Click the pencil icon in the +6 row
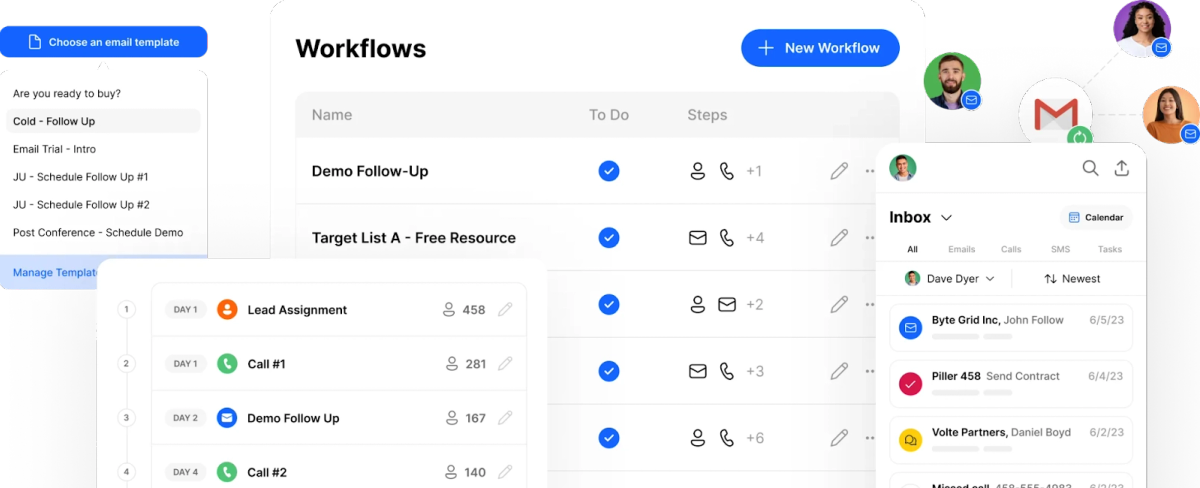Image resolution: width=1200 pixels, height=488 pixels. 839,438
